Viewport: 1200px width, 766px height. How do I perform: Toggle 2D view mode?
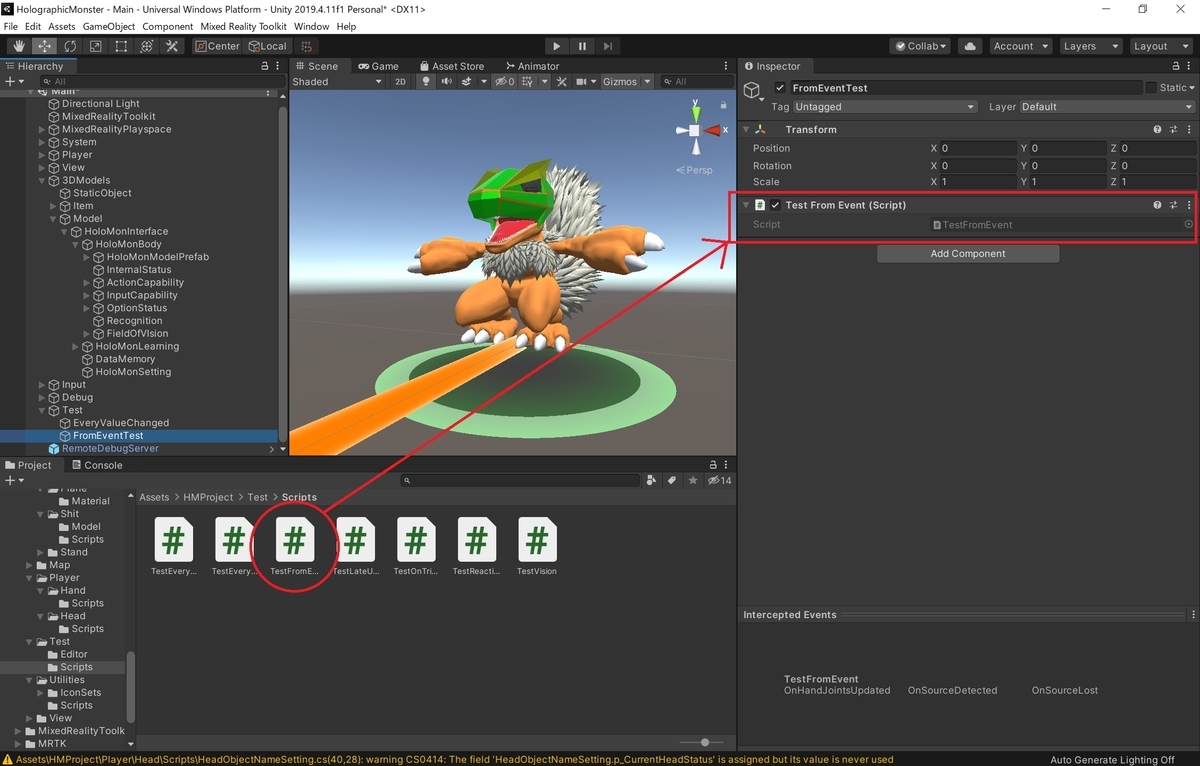[x=401, y=82]
